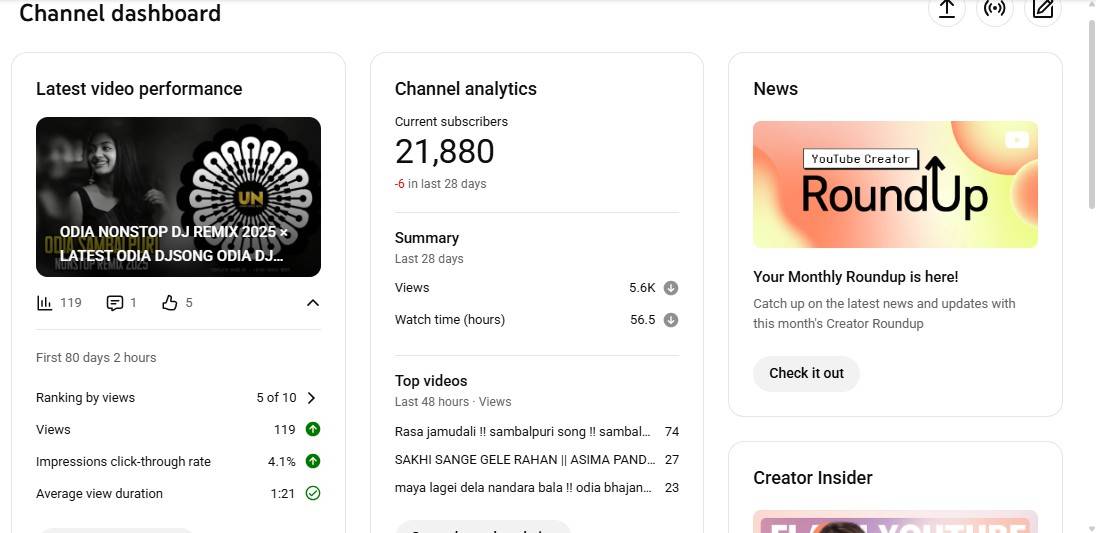
Task: Click the go live broadcast icon
Action: 994,9
